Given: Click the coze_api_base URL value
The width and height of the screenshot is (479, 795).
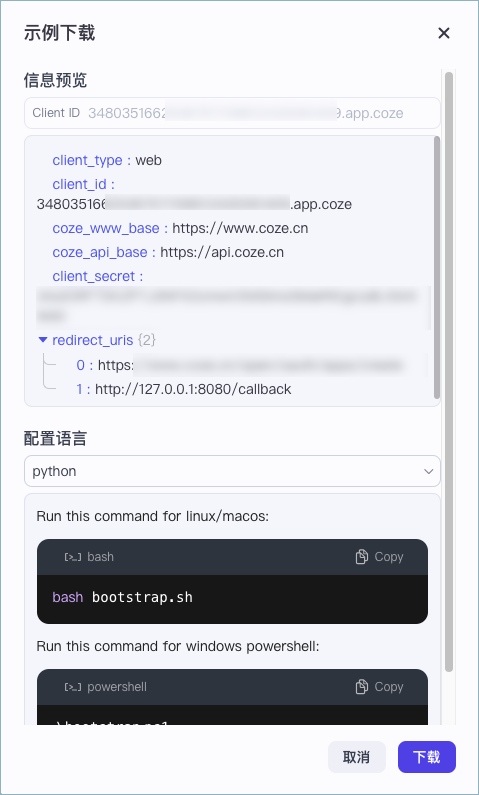Looking at the screenshot, I should (222, 252).
